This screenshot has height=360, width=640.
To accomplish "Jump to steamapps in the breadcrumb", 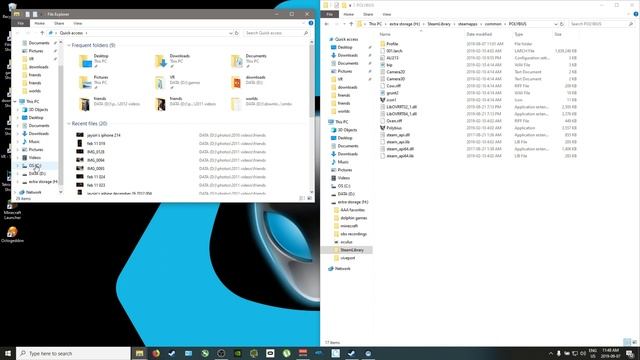I will (x=467, y=24).
